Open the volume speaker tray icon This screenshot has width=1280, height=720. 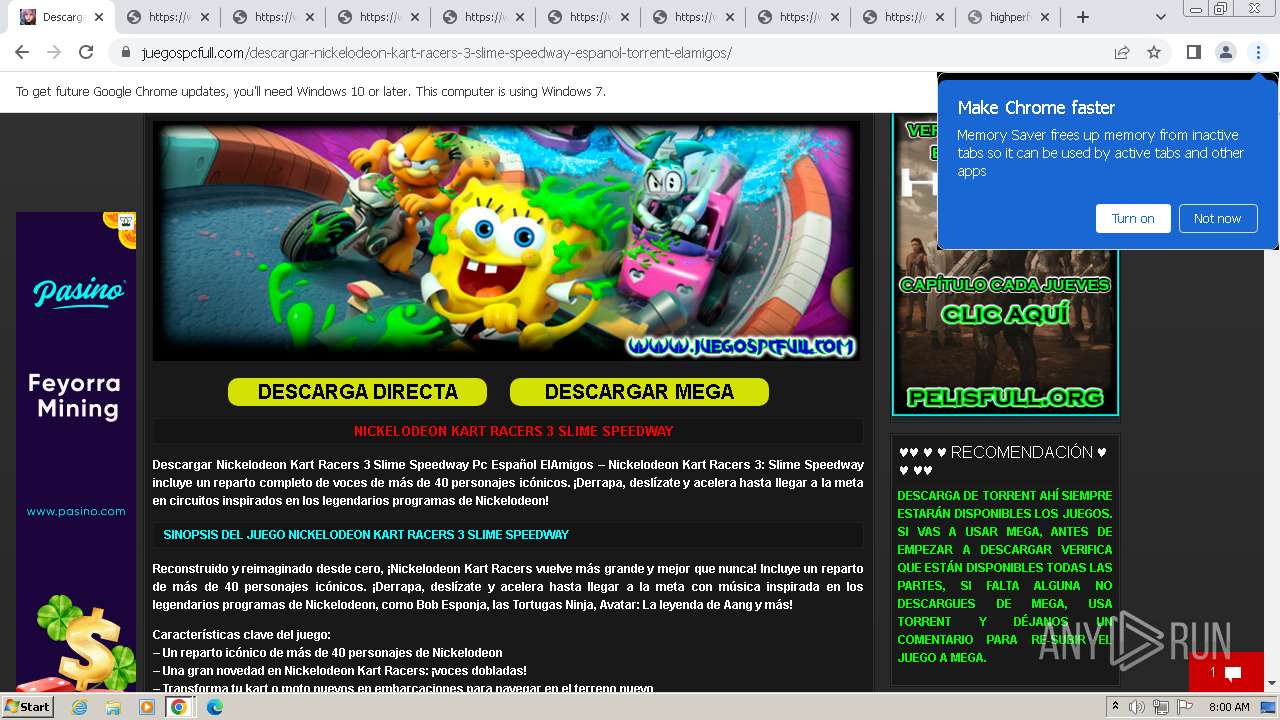1137,707
